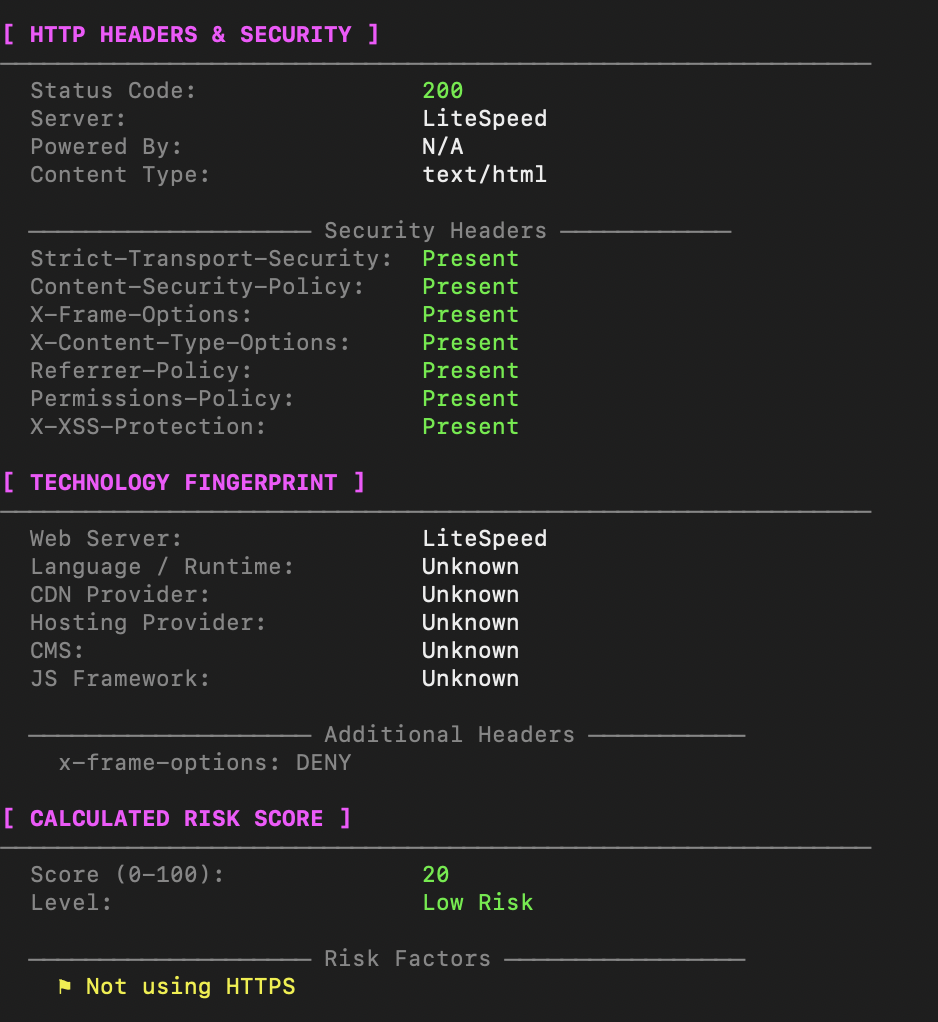Image resolution: width=938 pixels, height=1022 pixels.
Task: Select the status code value 200
Action: (442, 91)
